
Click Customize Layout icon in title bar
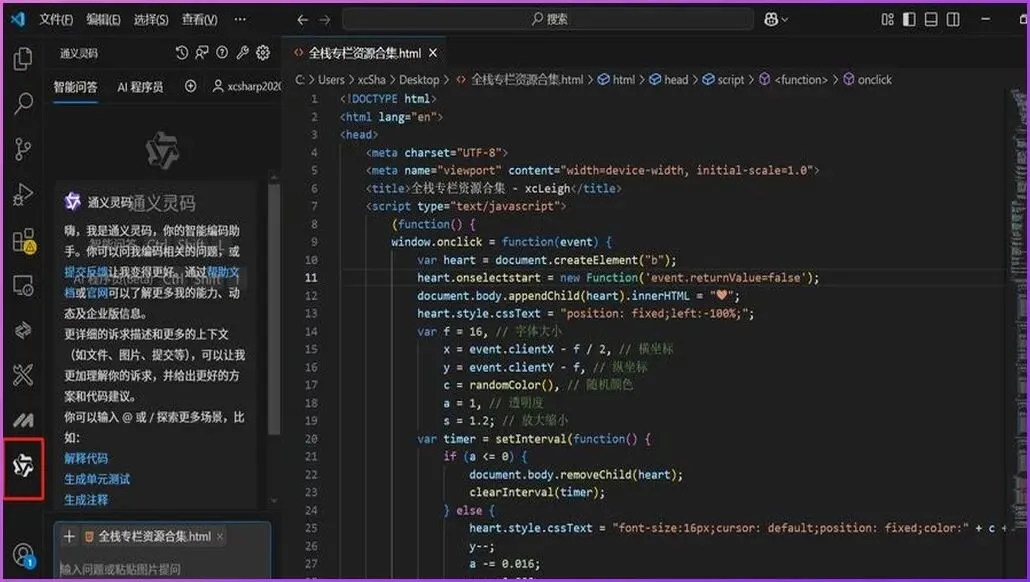click(x=887, y=19)
